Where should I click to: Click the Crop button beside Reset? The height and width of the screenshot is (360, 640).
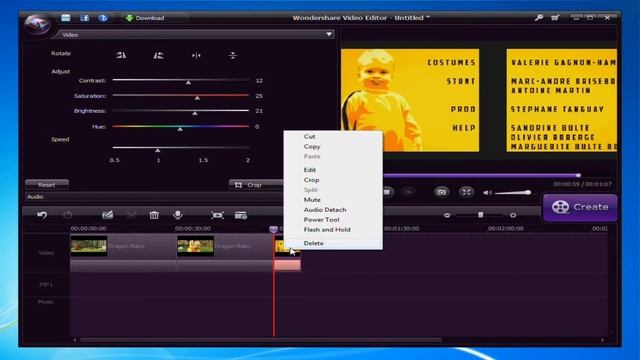(x=256, y=185)
